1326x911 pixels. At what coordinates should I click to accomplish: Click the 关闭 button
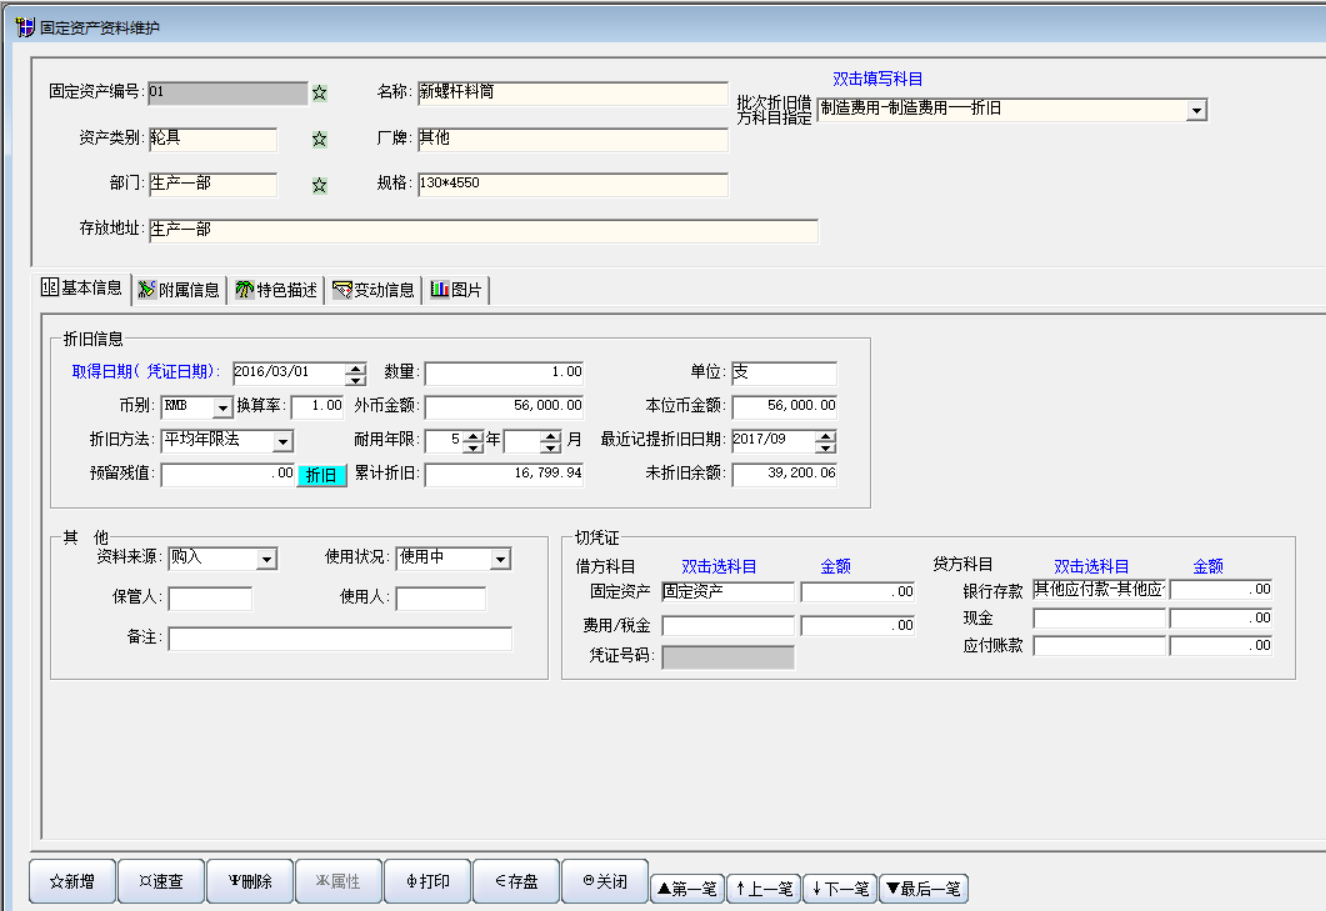click(x=605, y=881)
